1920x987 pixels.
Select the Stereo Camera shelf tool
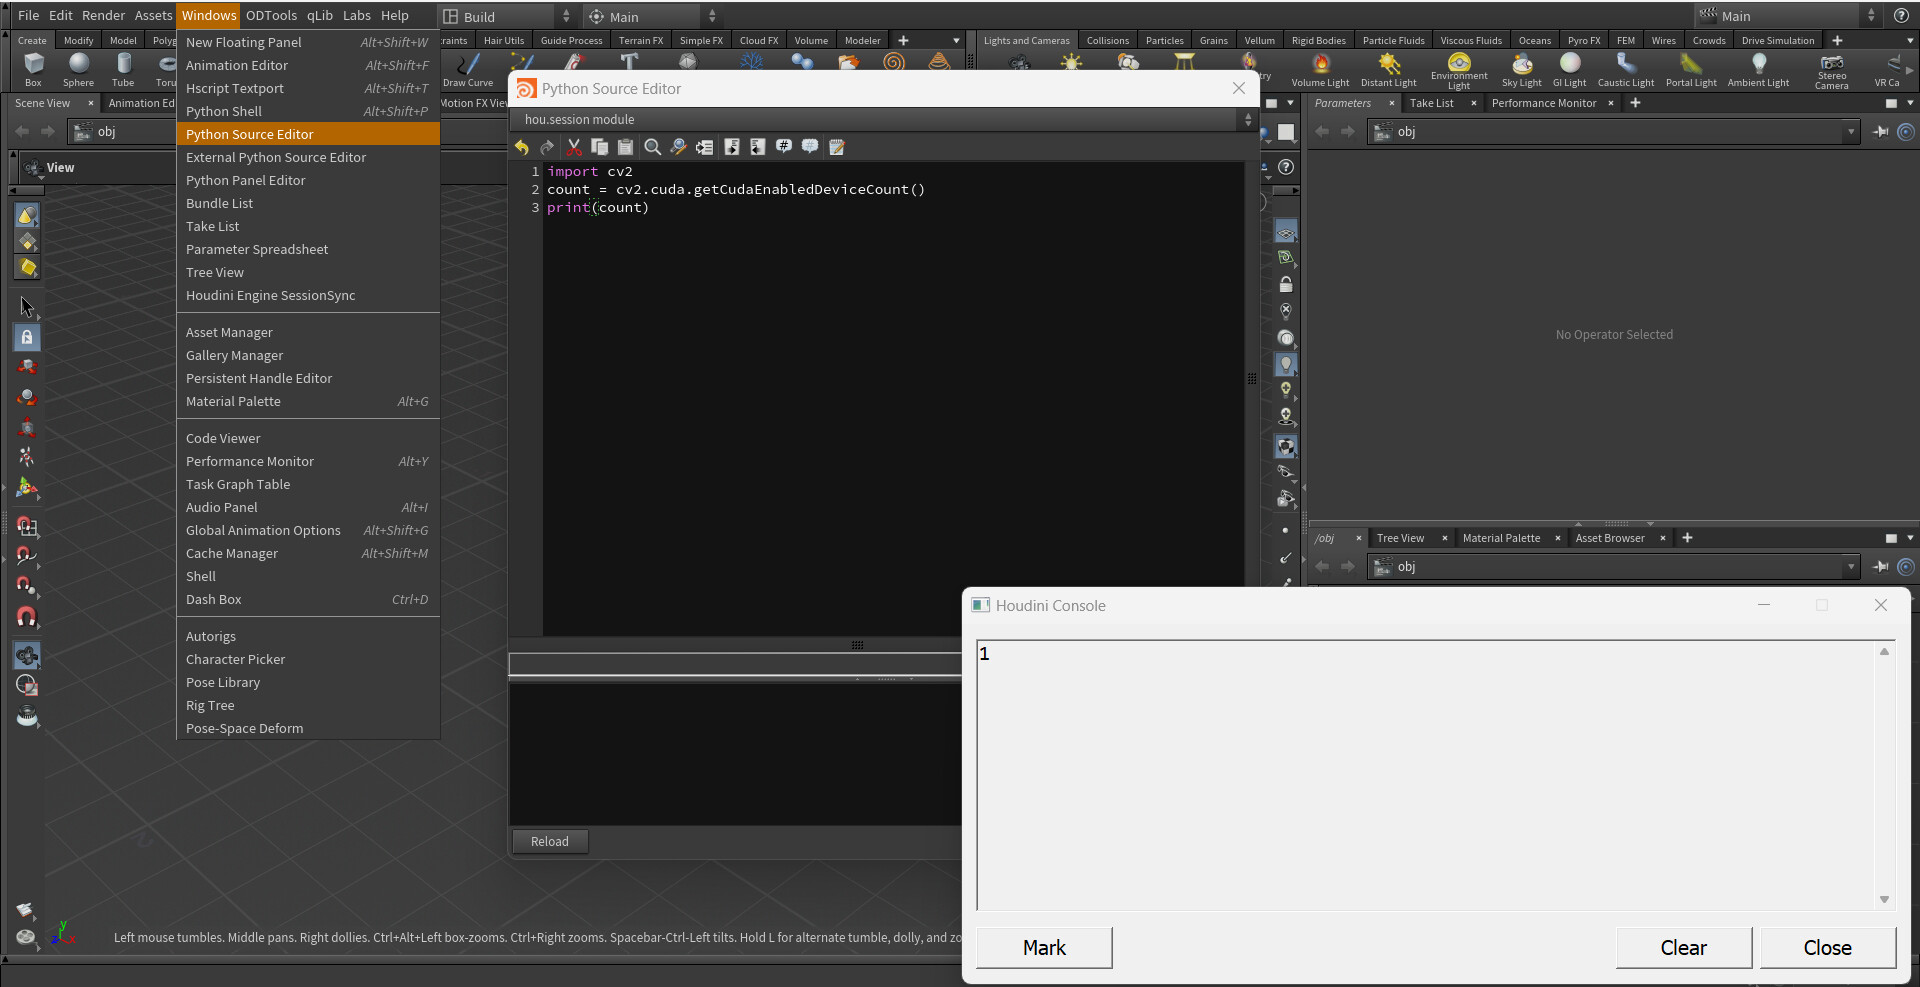click(x=1832, y=71)
